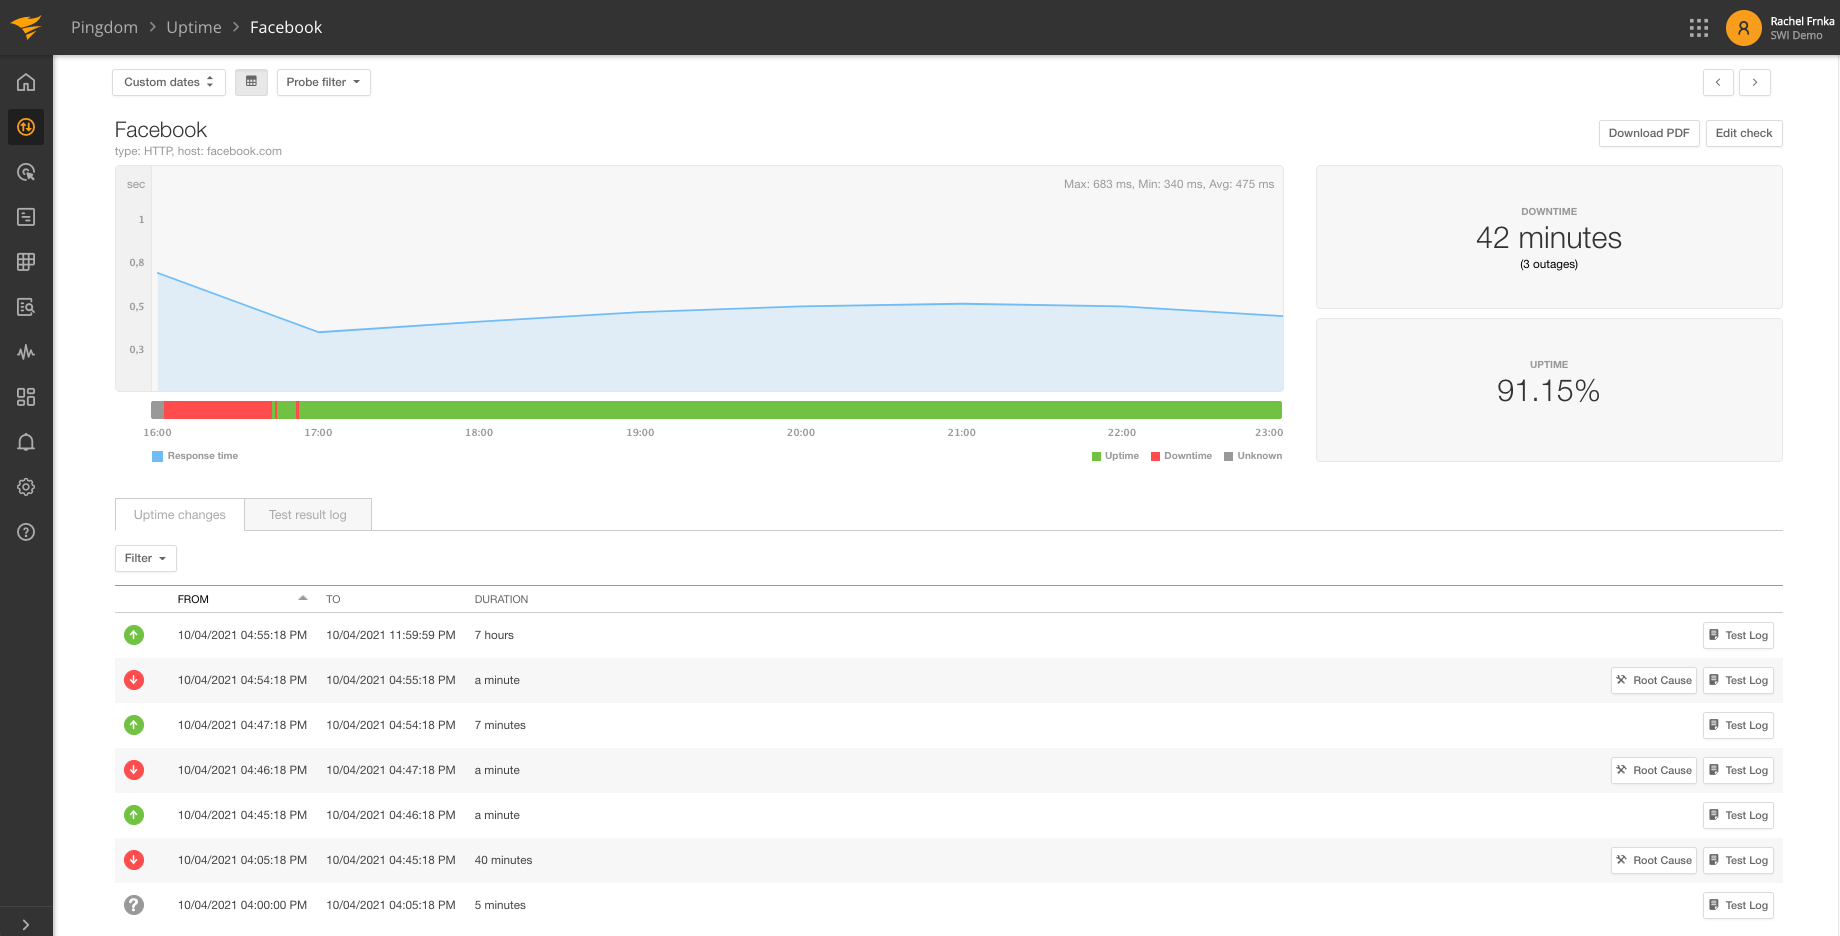Click the Pingdom breadcrumb
The height and width of the screenshot is (936, 1840).
click(104, 27)
